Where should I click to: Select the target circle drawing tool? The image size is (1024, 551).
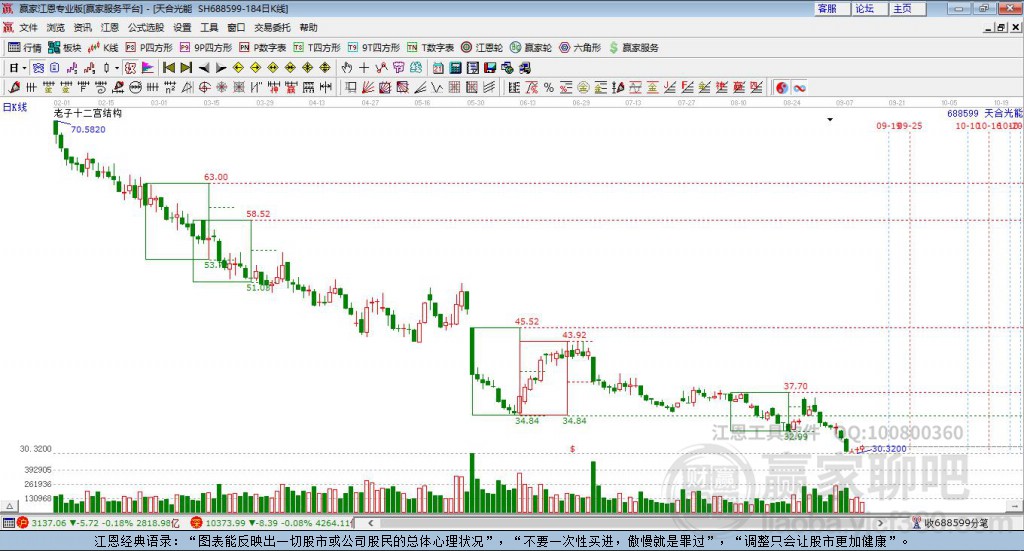click(x=204, y=87)
